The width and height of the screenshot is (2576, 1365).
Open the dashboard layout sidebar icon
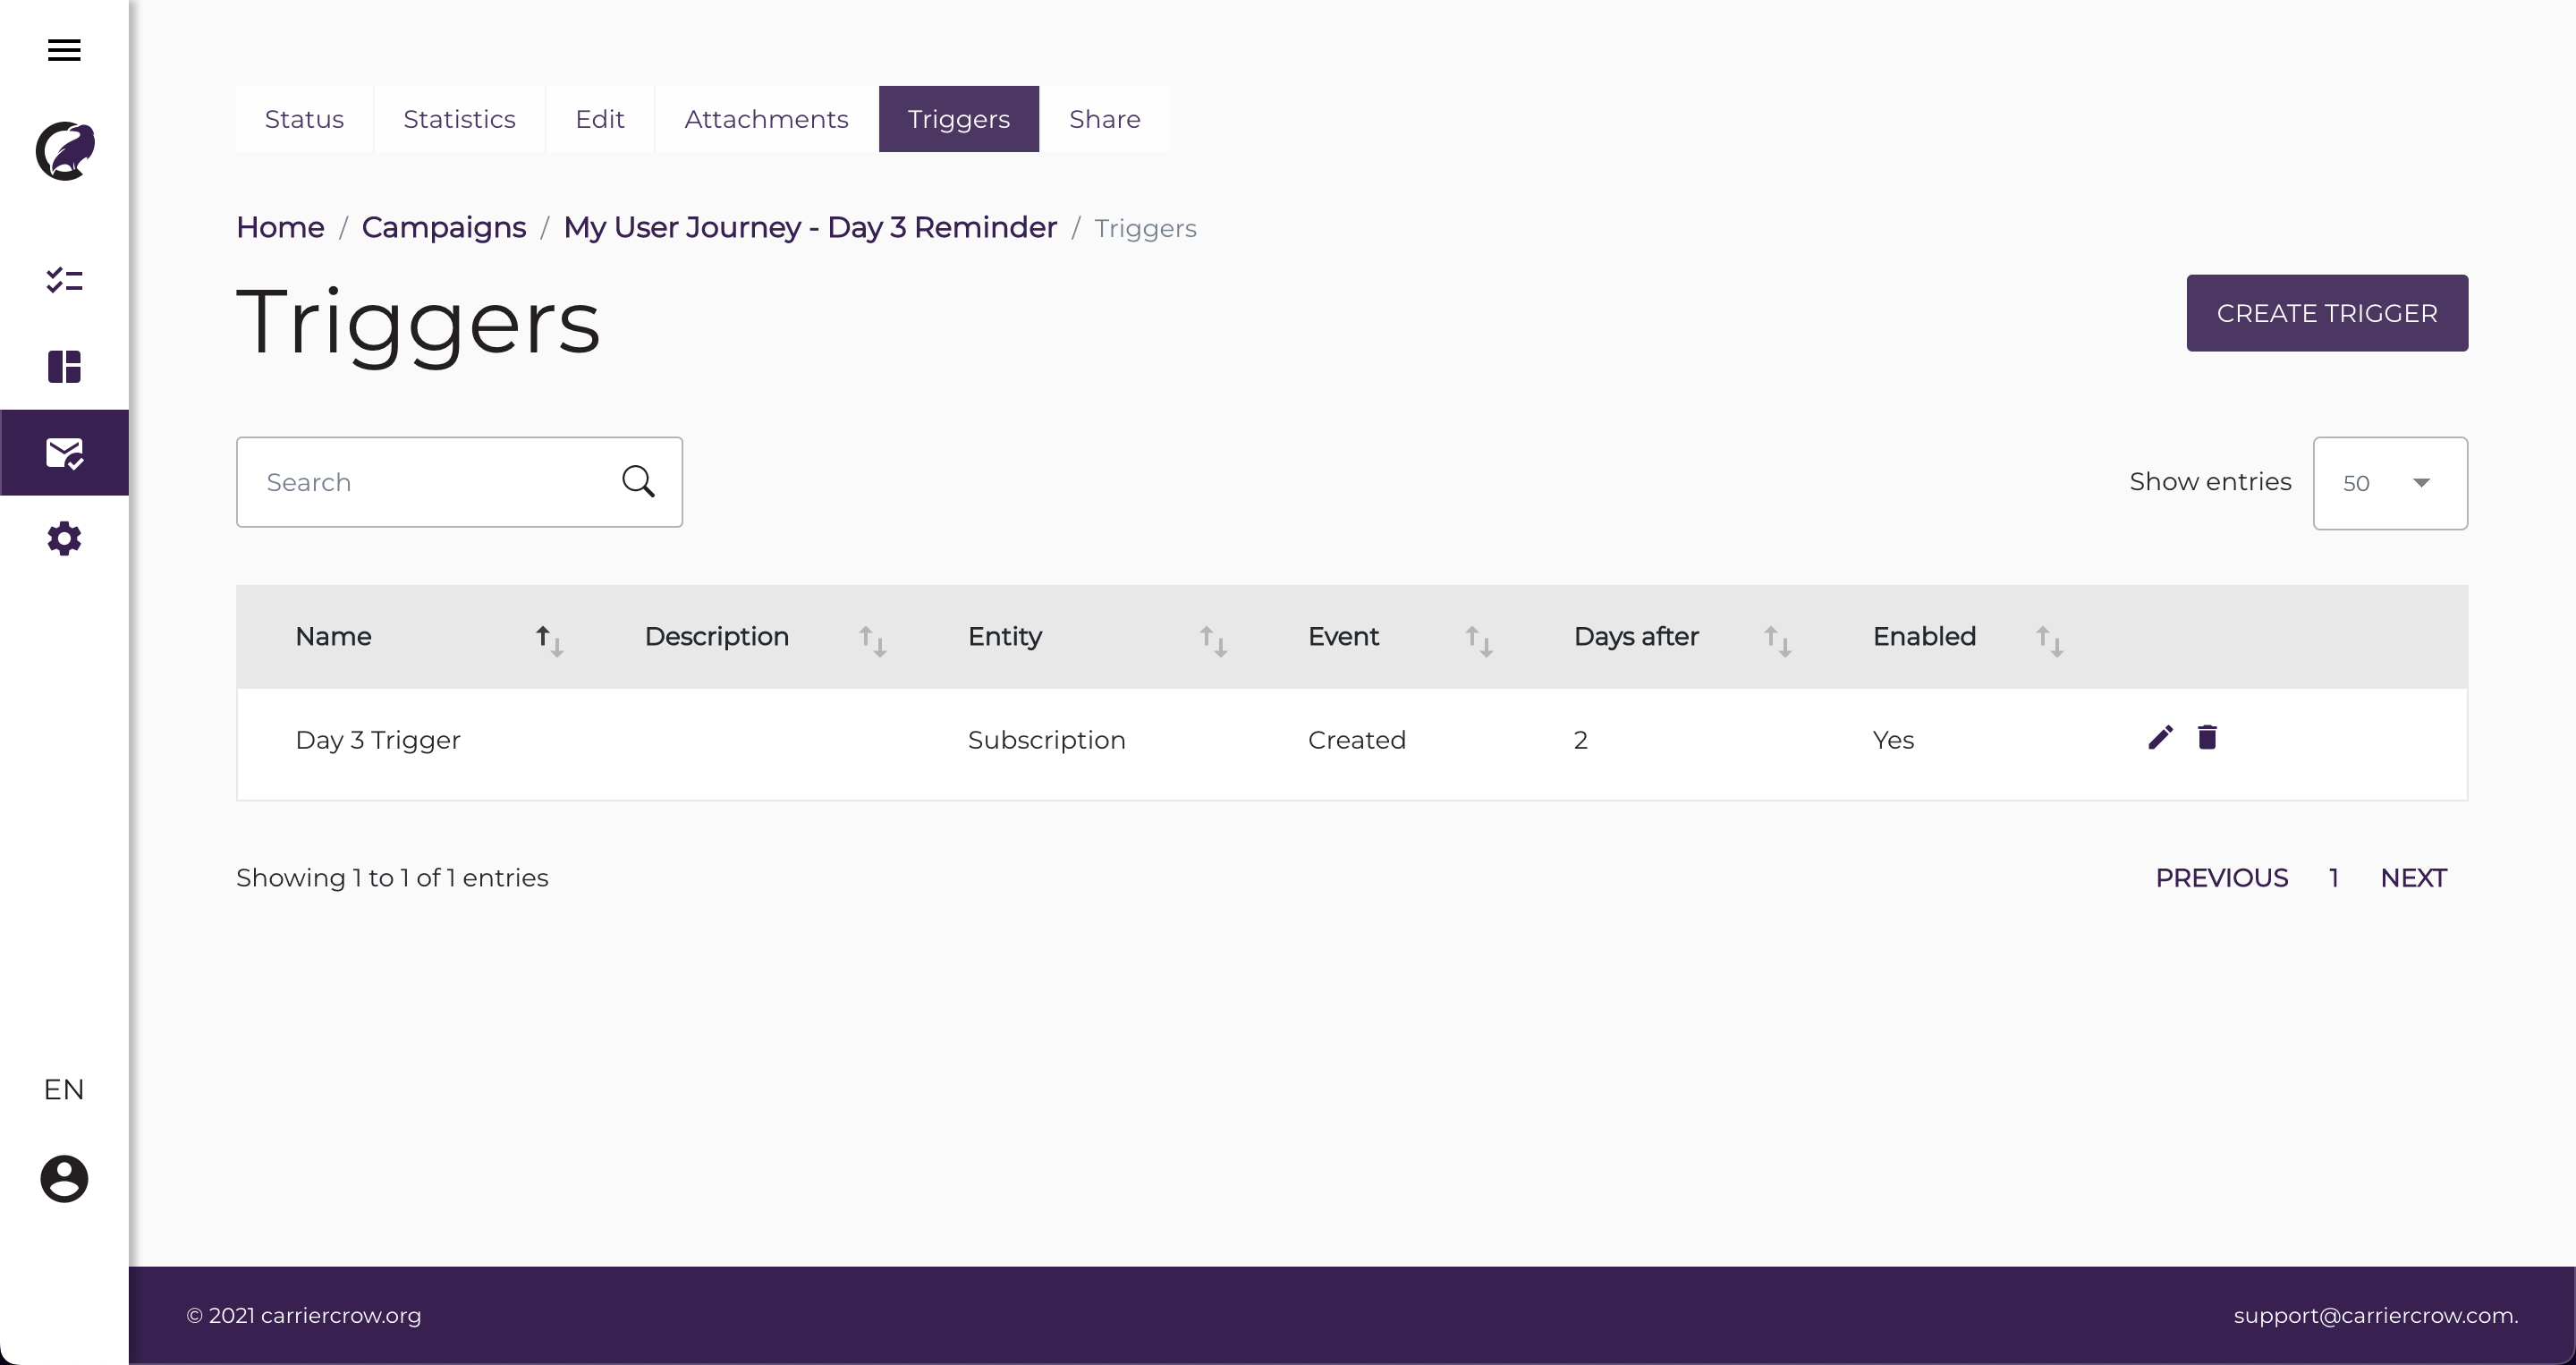pyautogui.click(x=64, y=367)
